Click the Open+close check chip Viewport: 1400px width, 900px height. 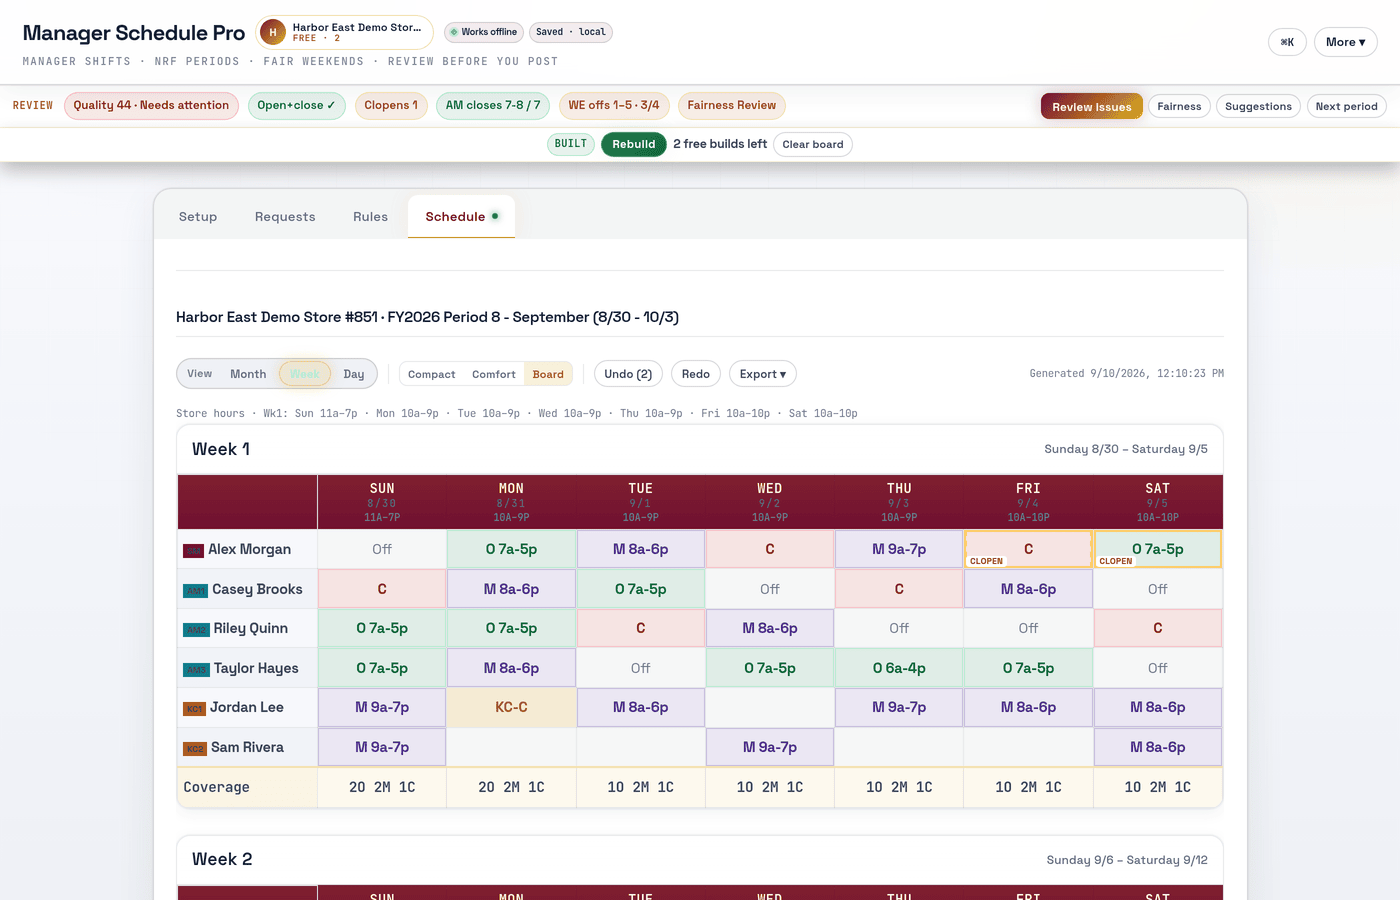point(296,105)
